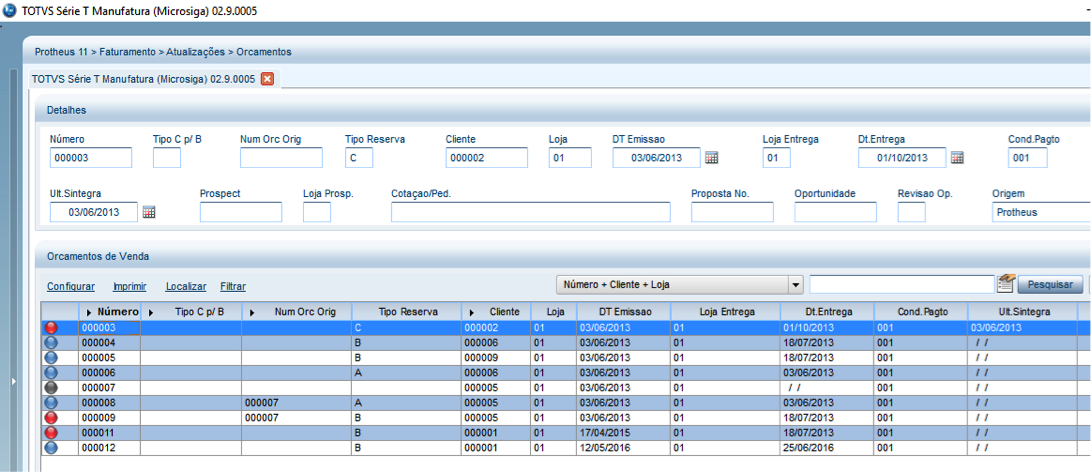Screen dimensions: 1091x472
Task: Open calendar picker for Ult.Sintegra
Action: [x=149, y=212]
